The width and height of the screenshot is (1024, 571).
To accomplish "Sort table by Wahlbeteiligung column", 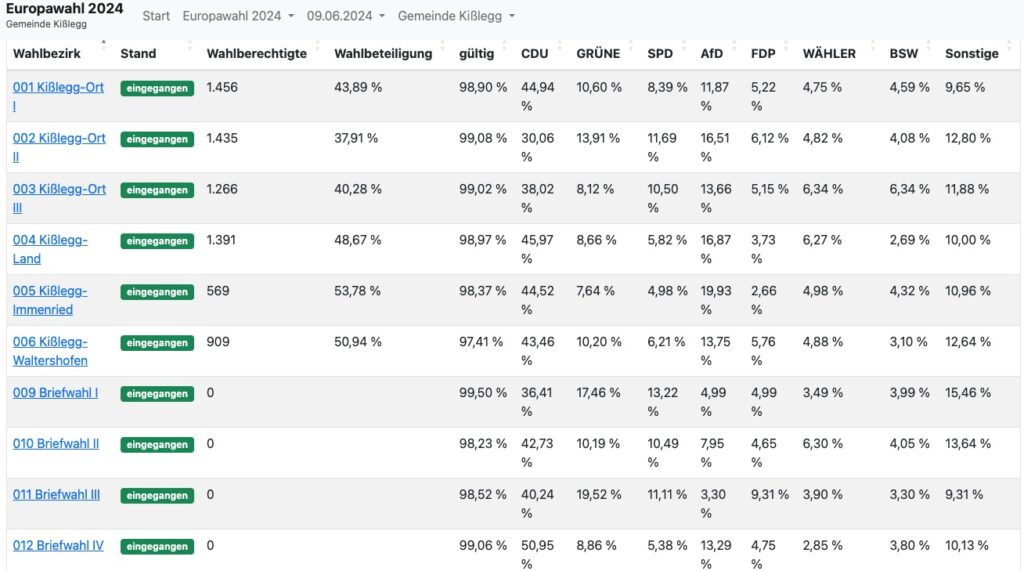I will [383, 54].
